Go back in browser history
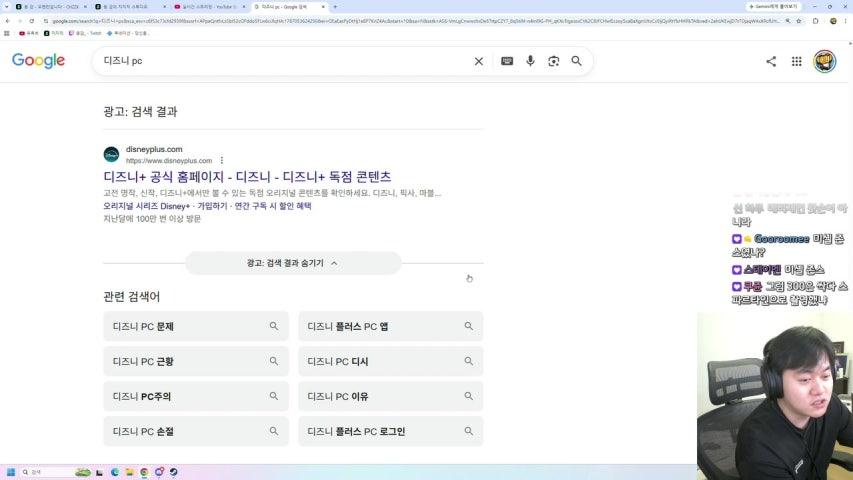853x480 pixels. point(8,21)
